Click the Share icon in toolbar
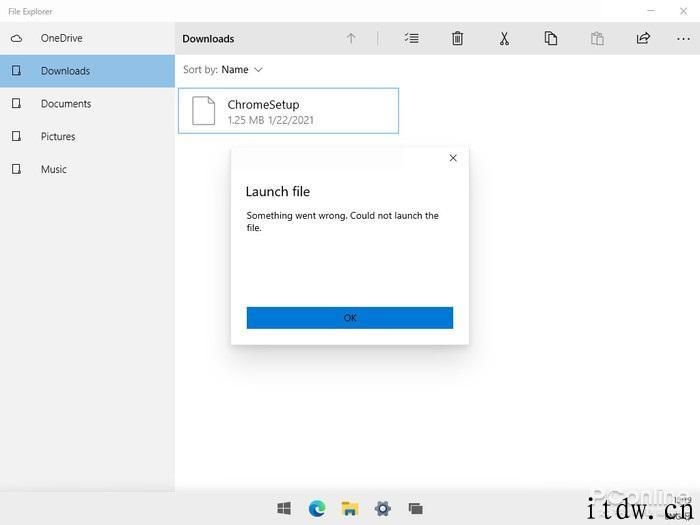Viewport: 700px width, 525px height. [643, 38]
